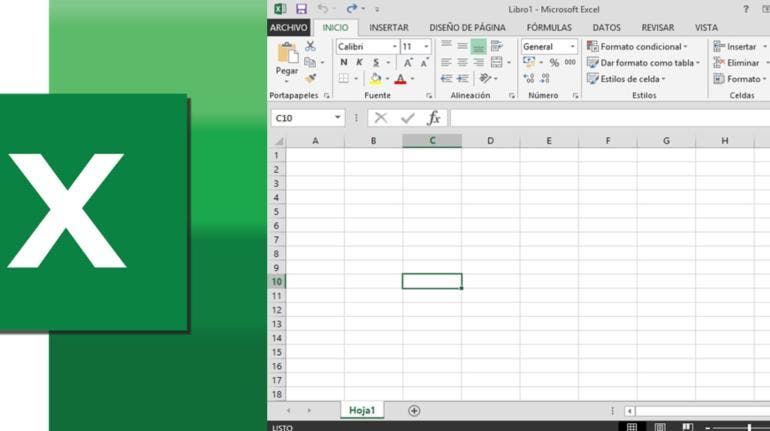This screenshot has width=770, height=431.
Task: Open the Calibri font name dropdown
Action: pos(394,46)
